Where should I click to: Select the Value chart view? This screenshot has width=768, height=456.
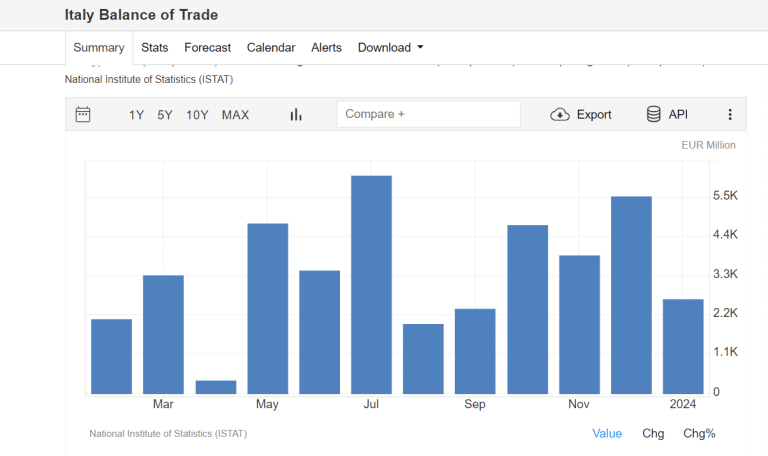pyautogui.click(x=607, y=433)
